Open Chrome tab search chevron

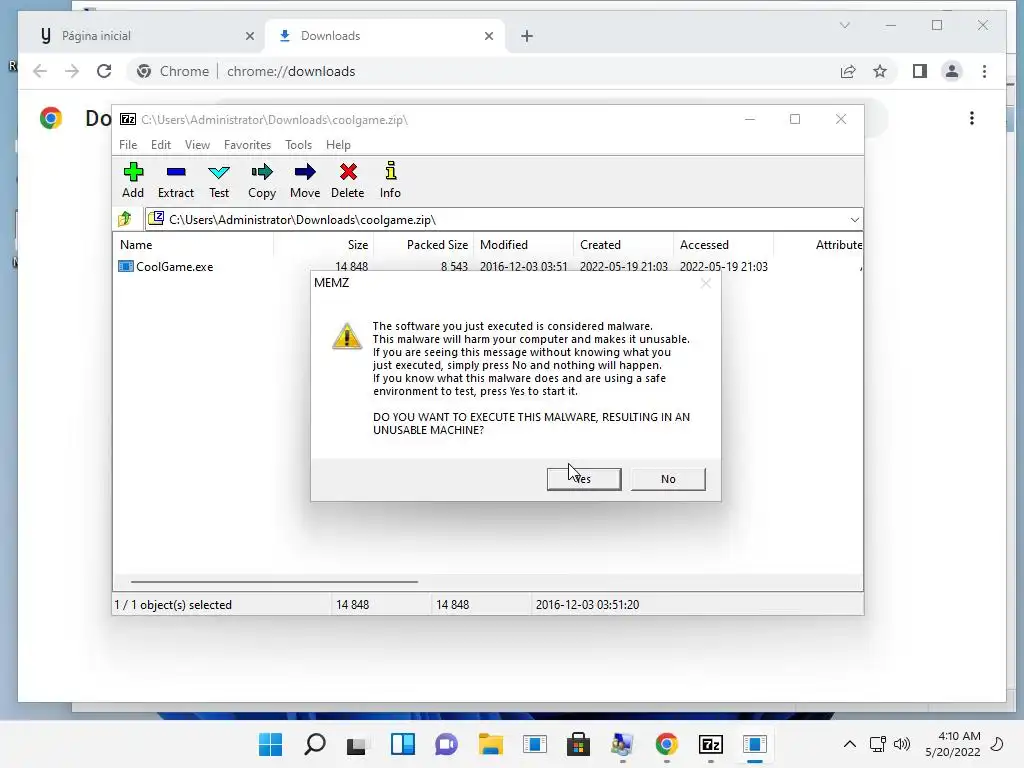coord(844,25)
